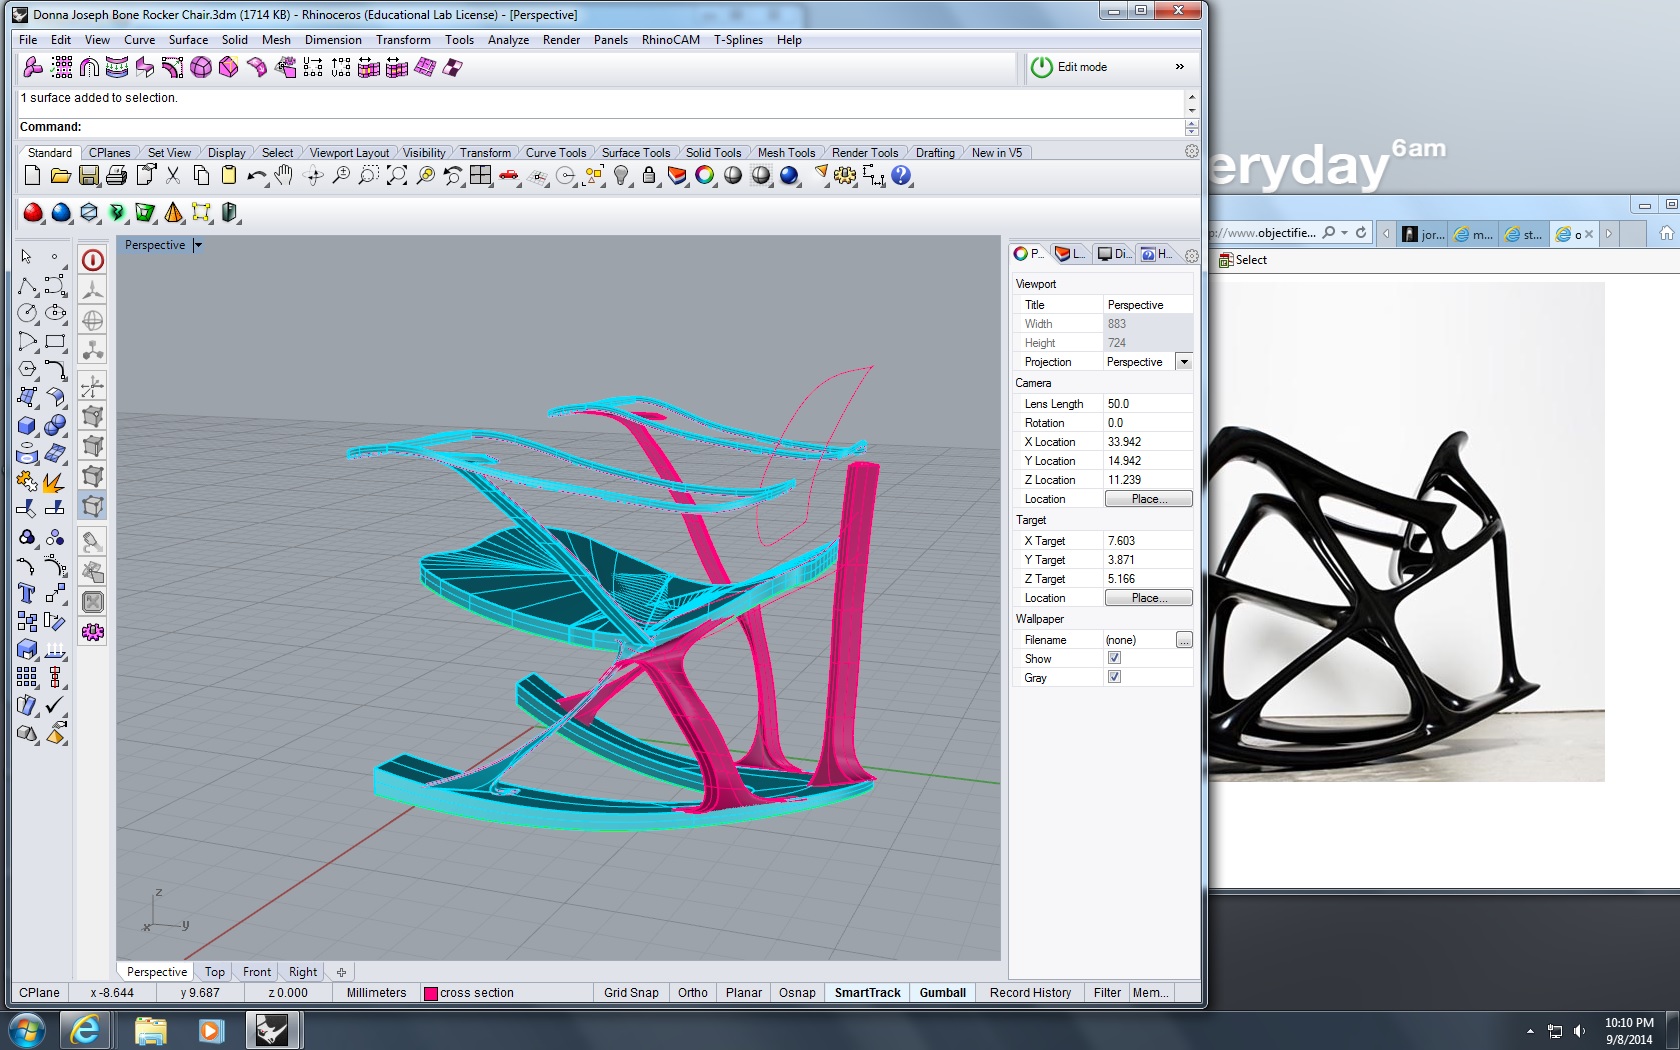Select the Text tool in left sidebar
The height and width of the screenshot is (1050, 1680).
(27, 594)
